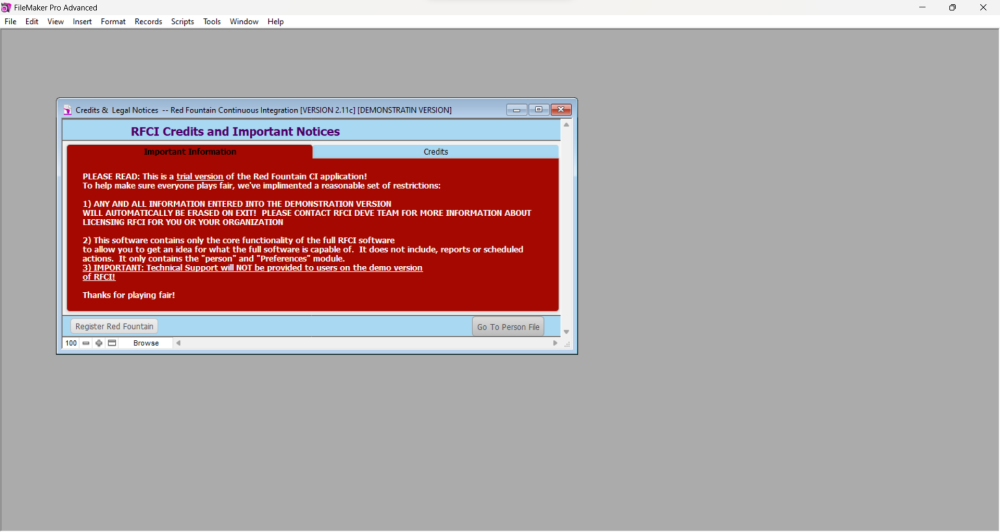
Task: Open the Records menu
Action: pos(148,21)
